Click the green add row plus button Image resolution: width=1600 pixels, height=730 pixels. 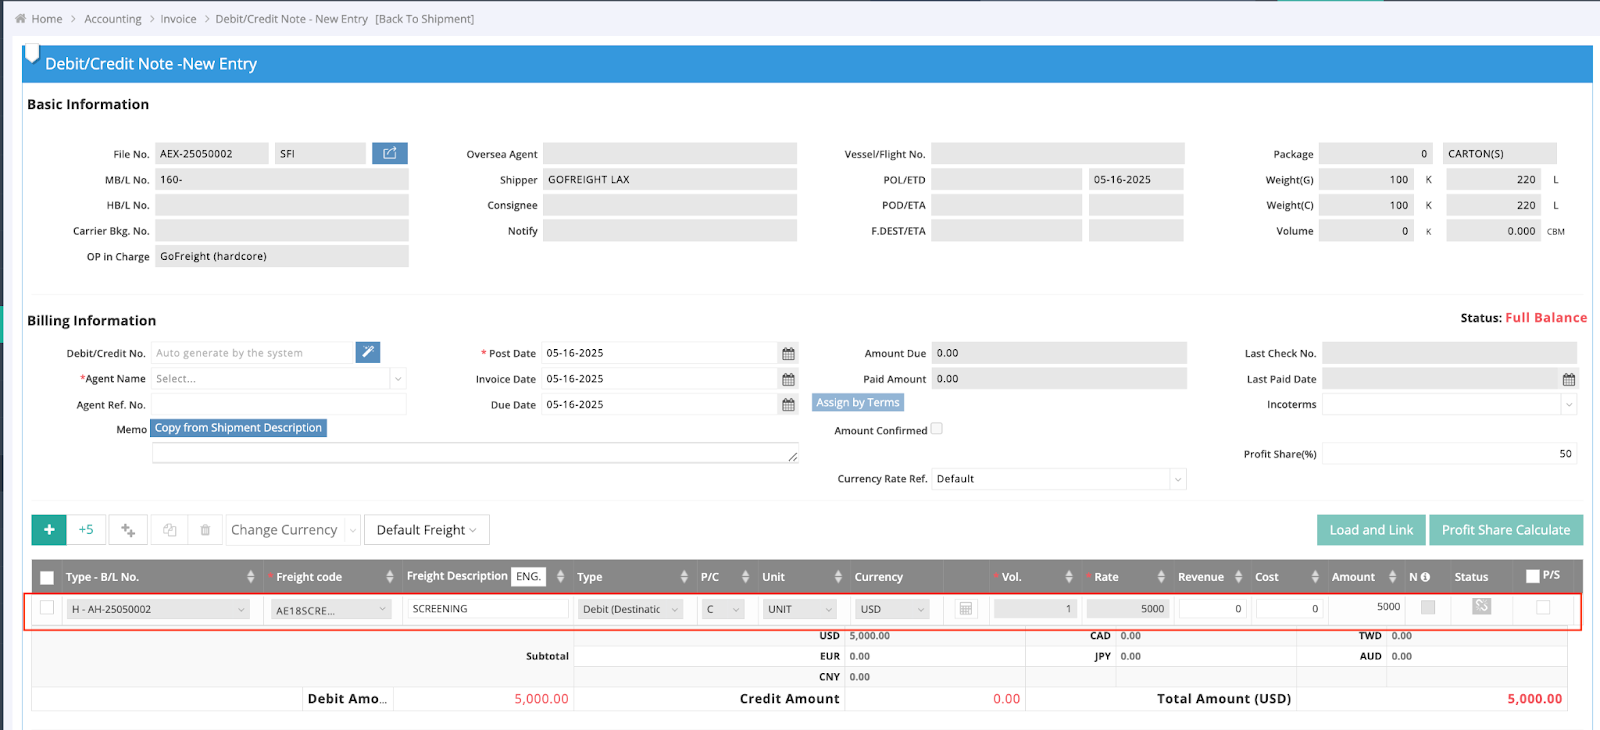tap(49, 530)
